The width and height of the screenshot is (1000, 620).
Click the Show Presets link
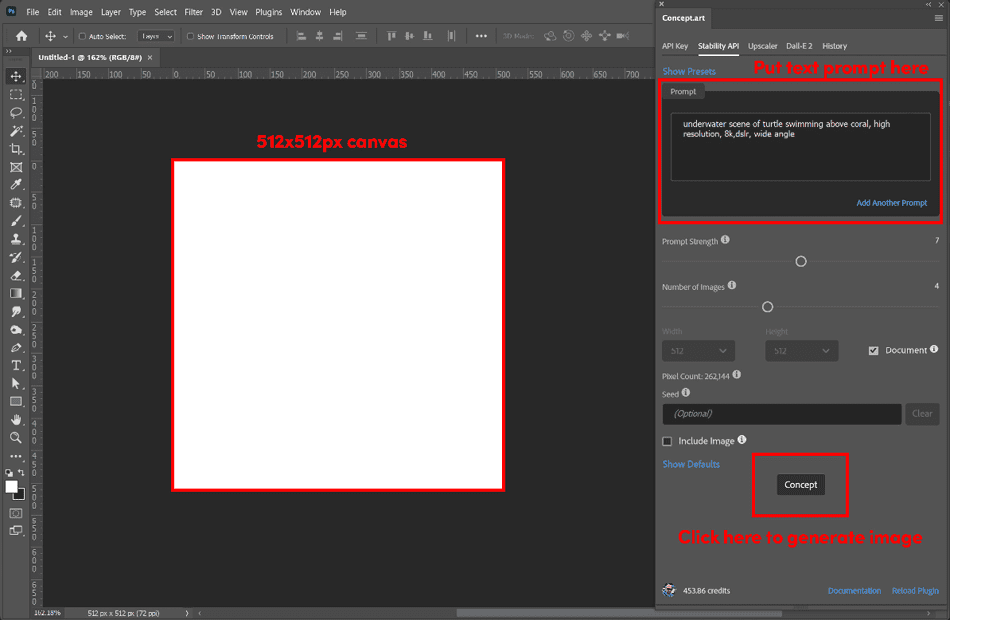(x=689, y=71)
